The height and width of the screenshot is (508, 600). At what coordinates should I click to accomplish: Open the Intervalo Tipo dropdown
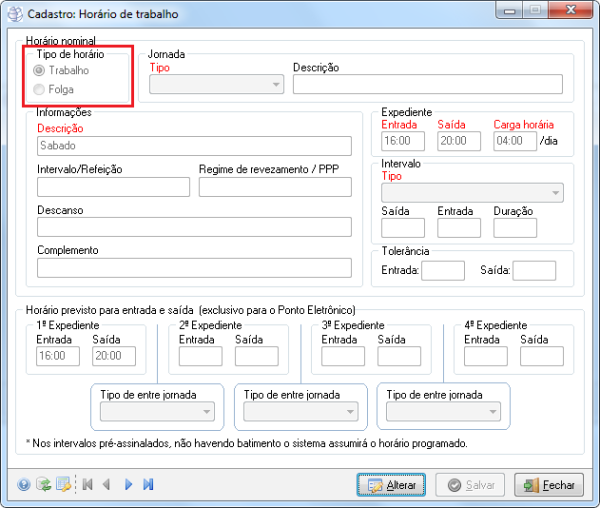pyautogui.click(x=472, y=193)
